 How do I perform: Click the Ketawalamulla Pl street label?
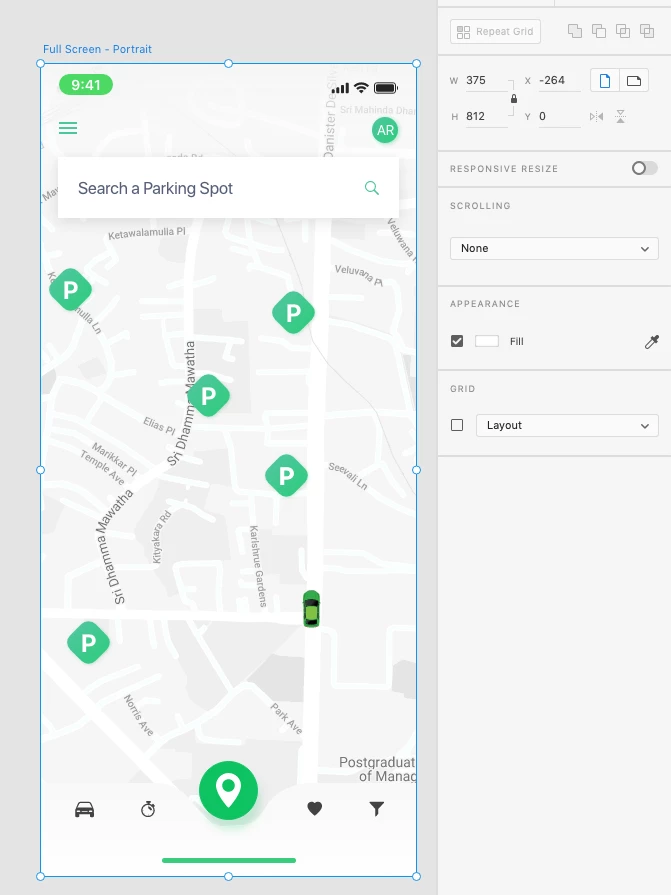point(147,233)
